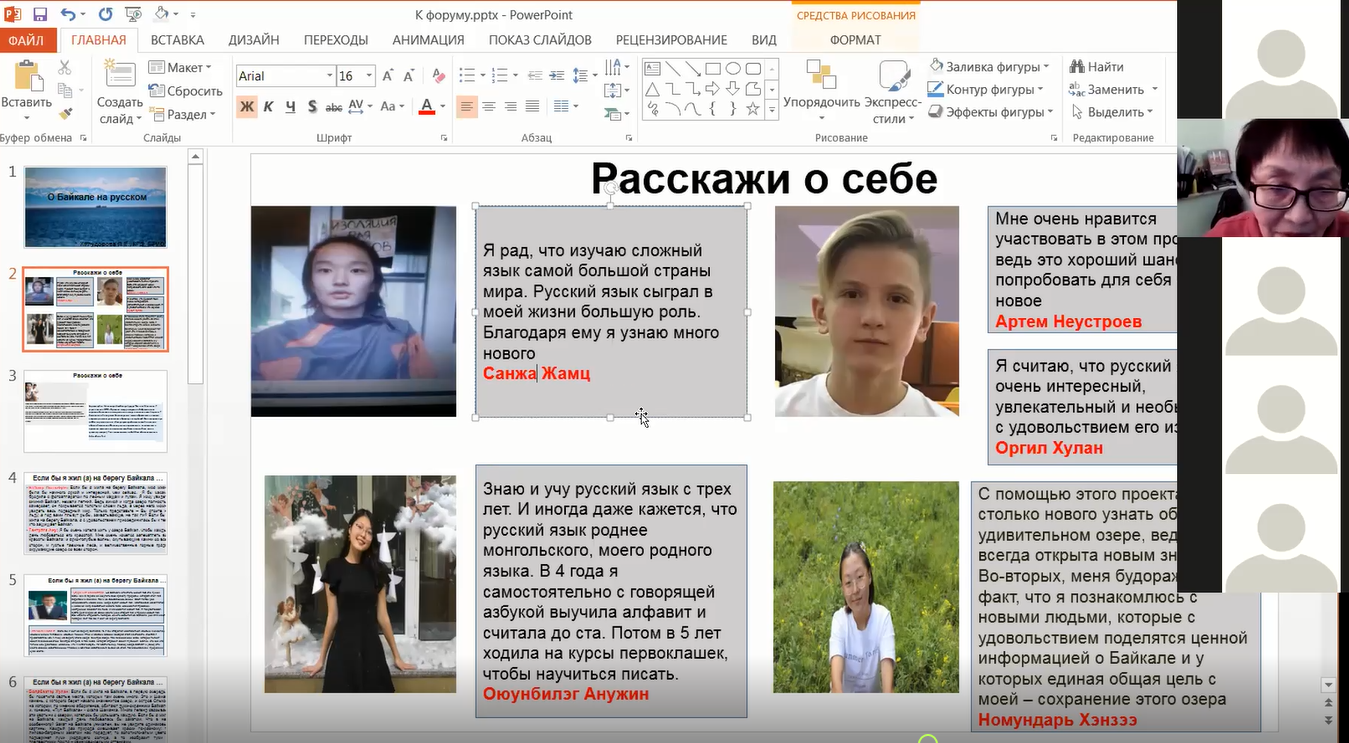This screenshot has height=743, width=1349.
Task: Open the font size 16 dropdown
Action: 369,76
